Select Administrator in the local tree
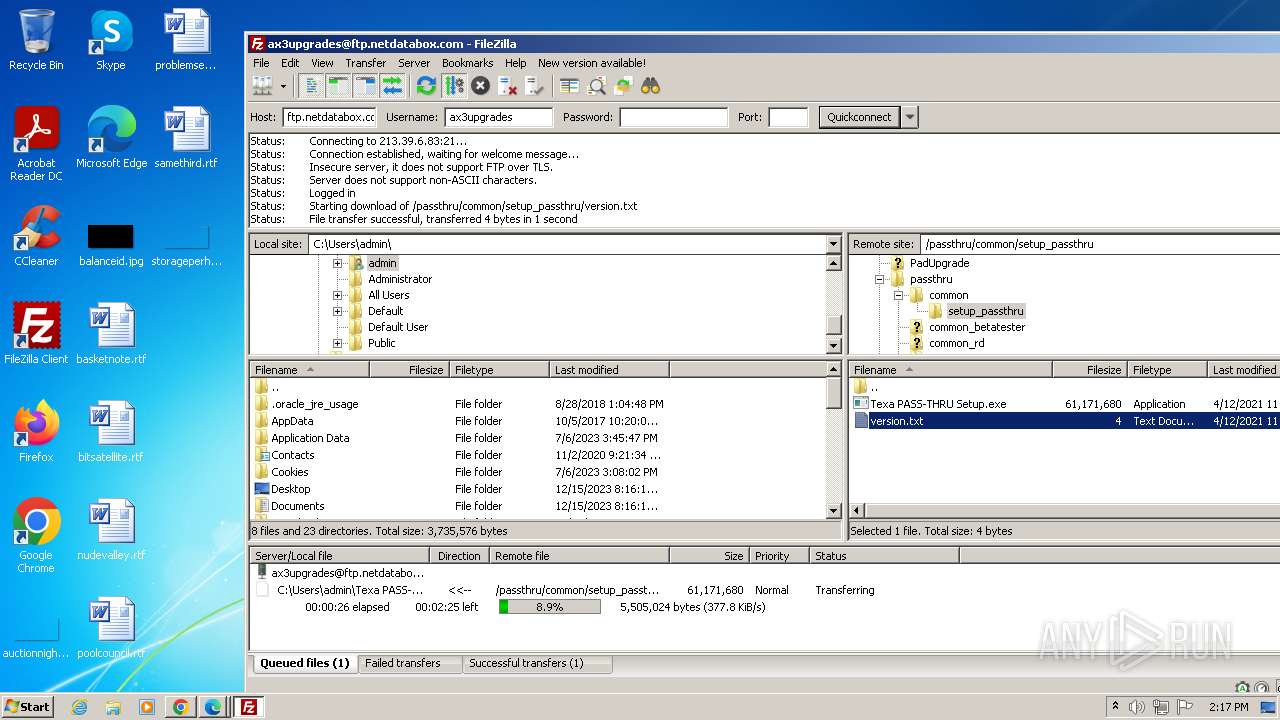This screenshot has width=1280, height=720. pos(400,279)
